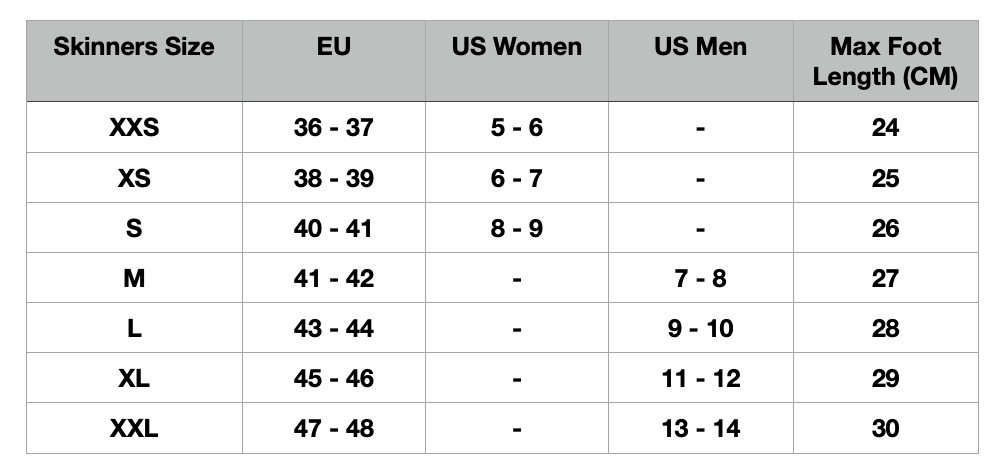Viewport: 1000px width, 468px height.
Task: Click the EU 36 - 37 cell
Action: tap(334, 128)
